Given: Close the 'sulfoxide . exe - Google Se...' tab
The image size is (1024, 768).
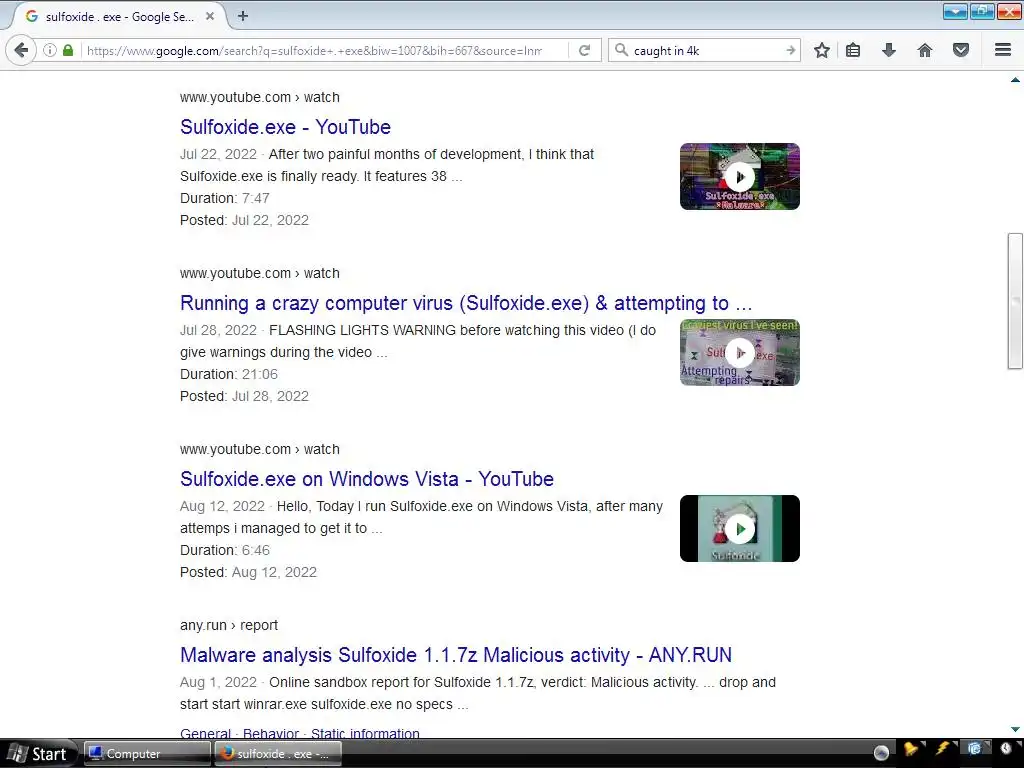Looking at the screenshot, I should (x=210, y=16).
